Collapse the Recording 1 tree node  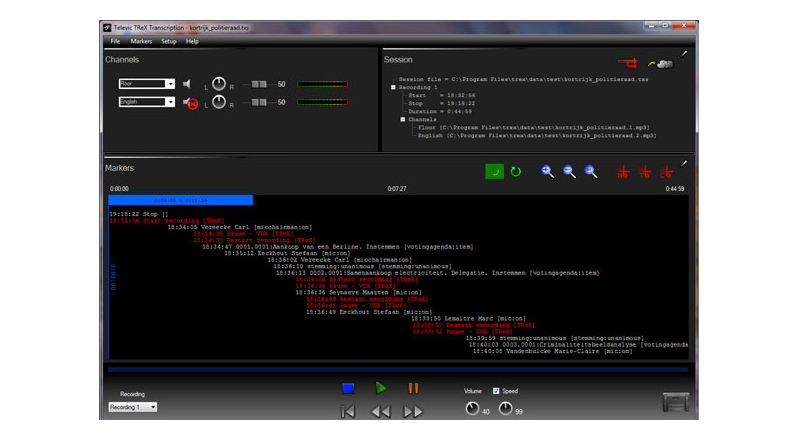pyautogui.click(x=394, y=87)
